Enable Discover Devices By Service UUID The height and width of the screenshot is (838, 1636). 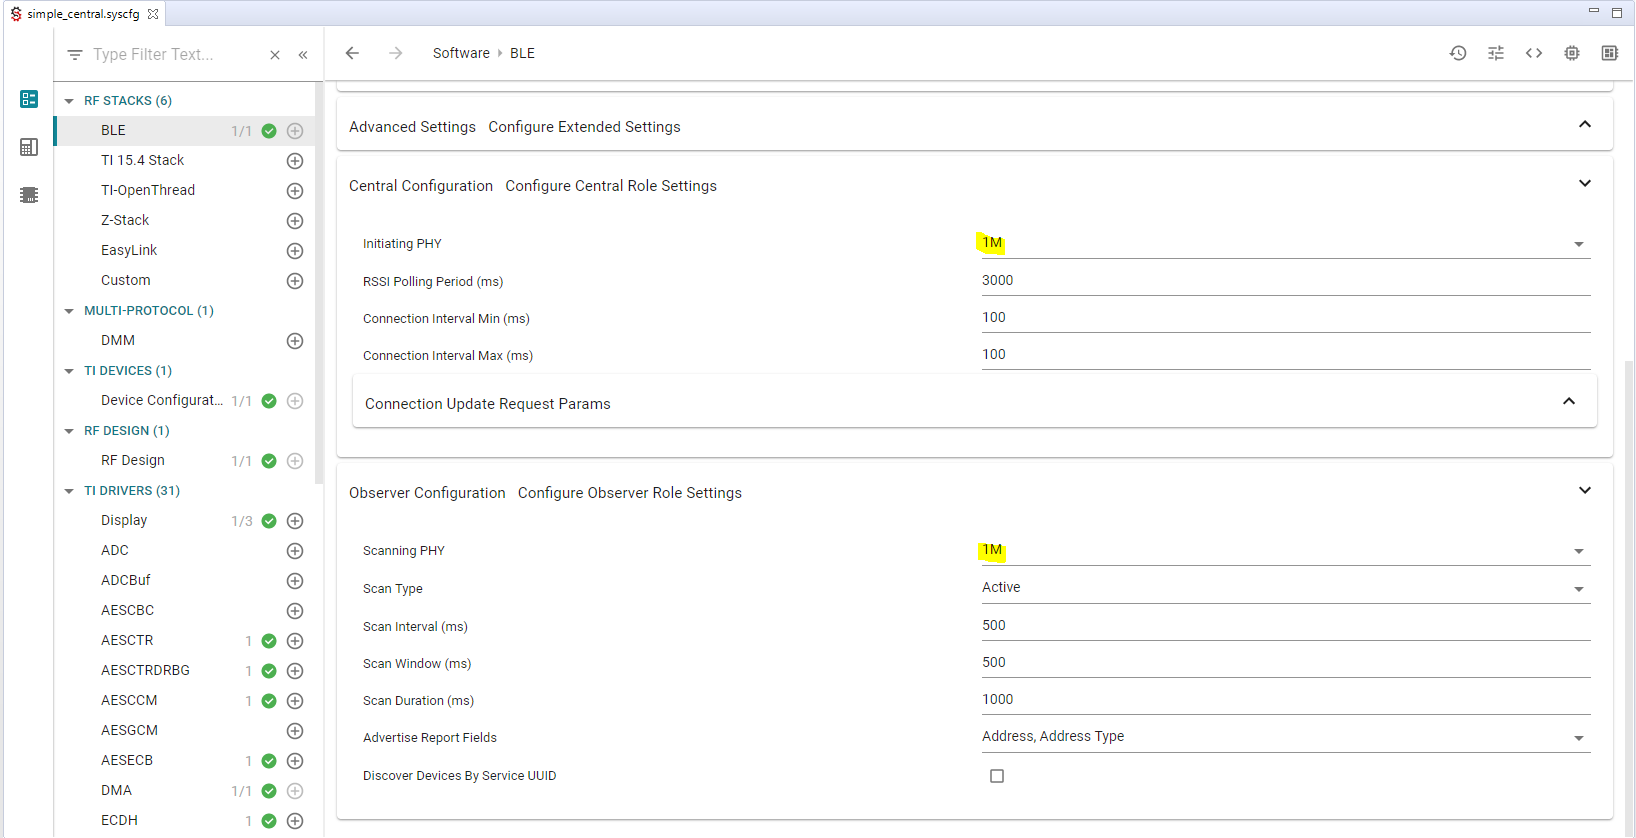point(997,776)
